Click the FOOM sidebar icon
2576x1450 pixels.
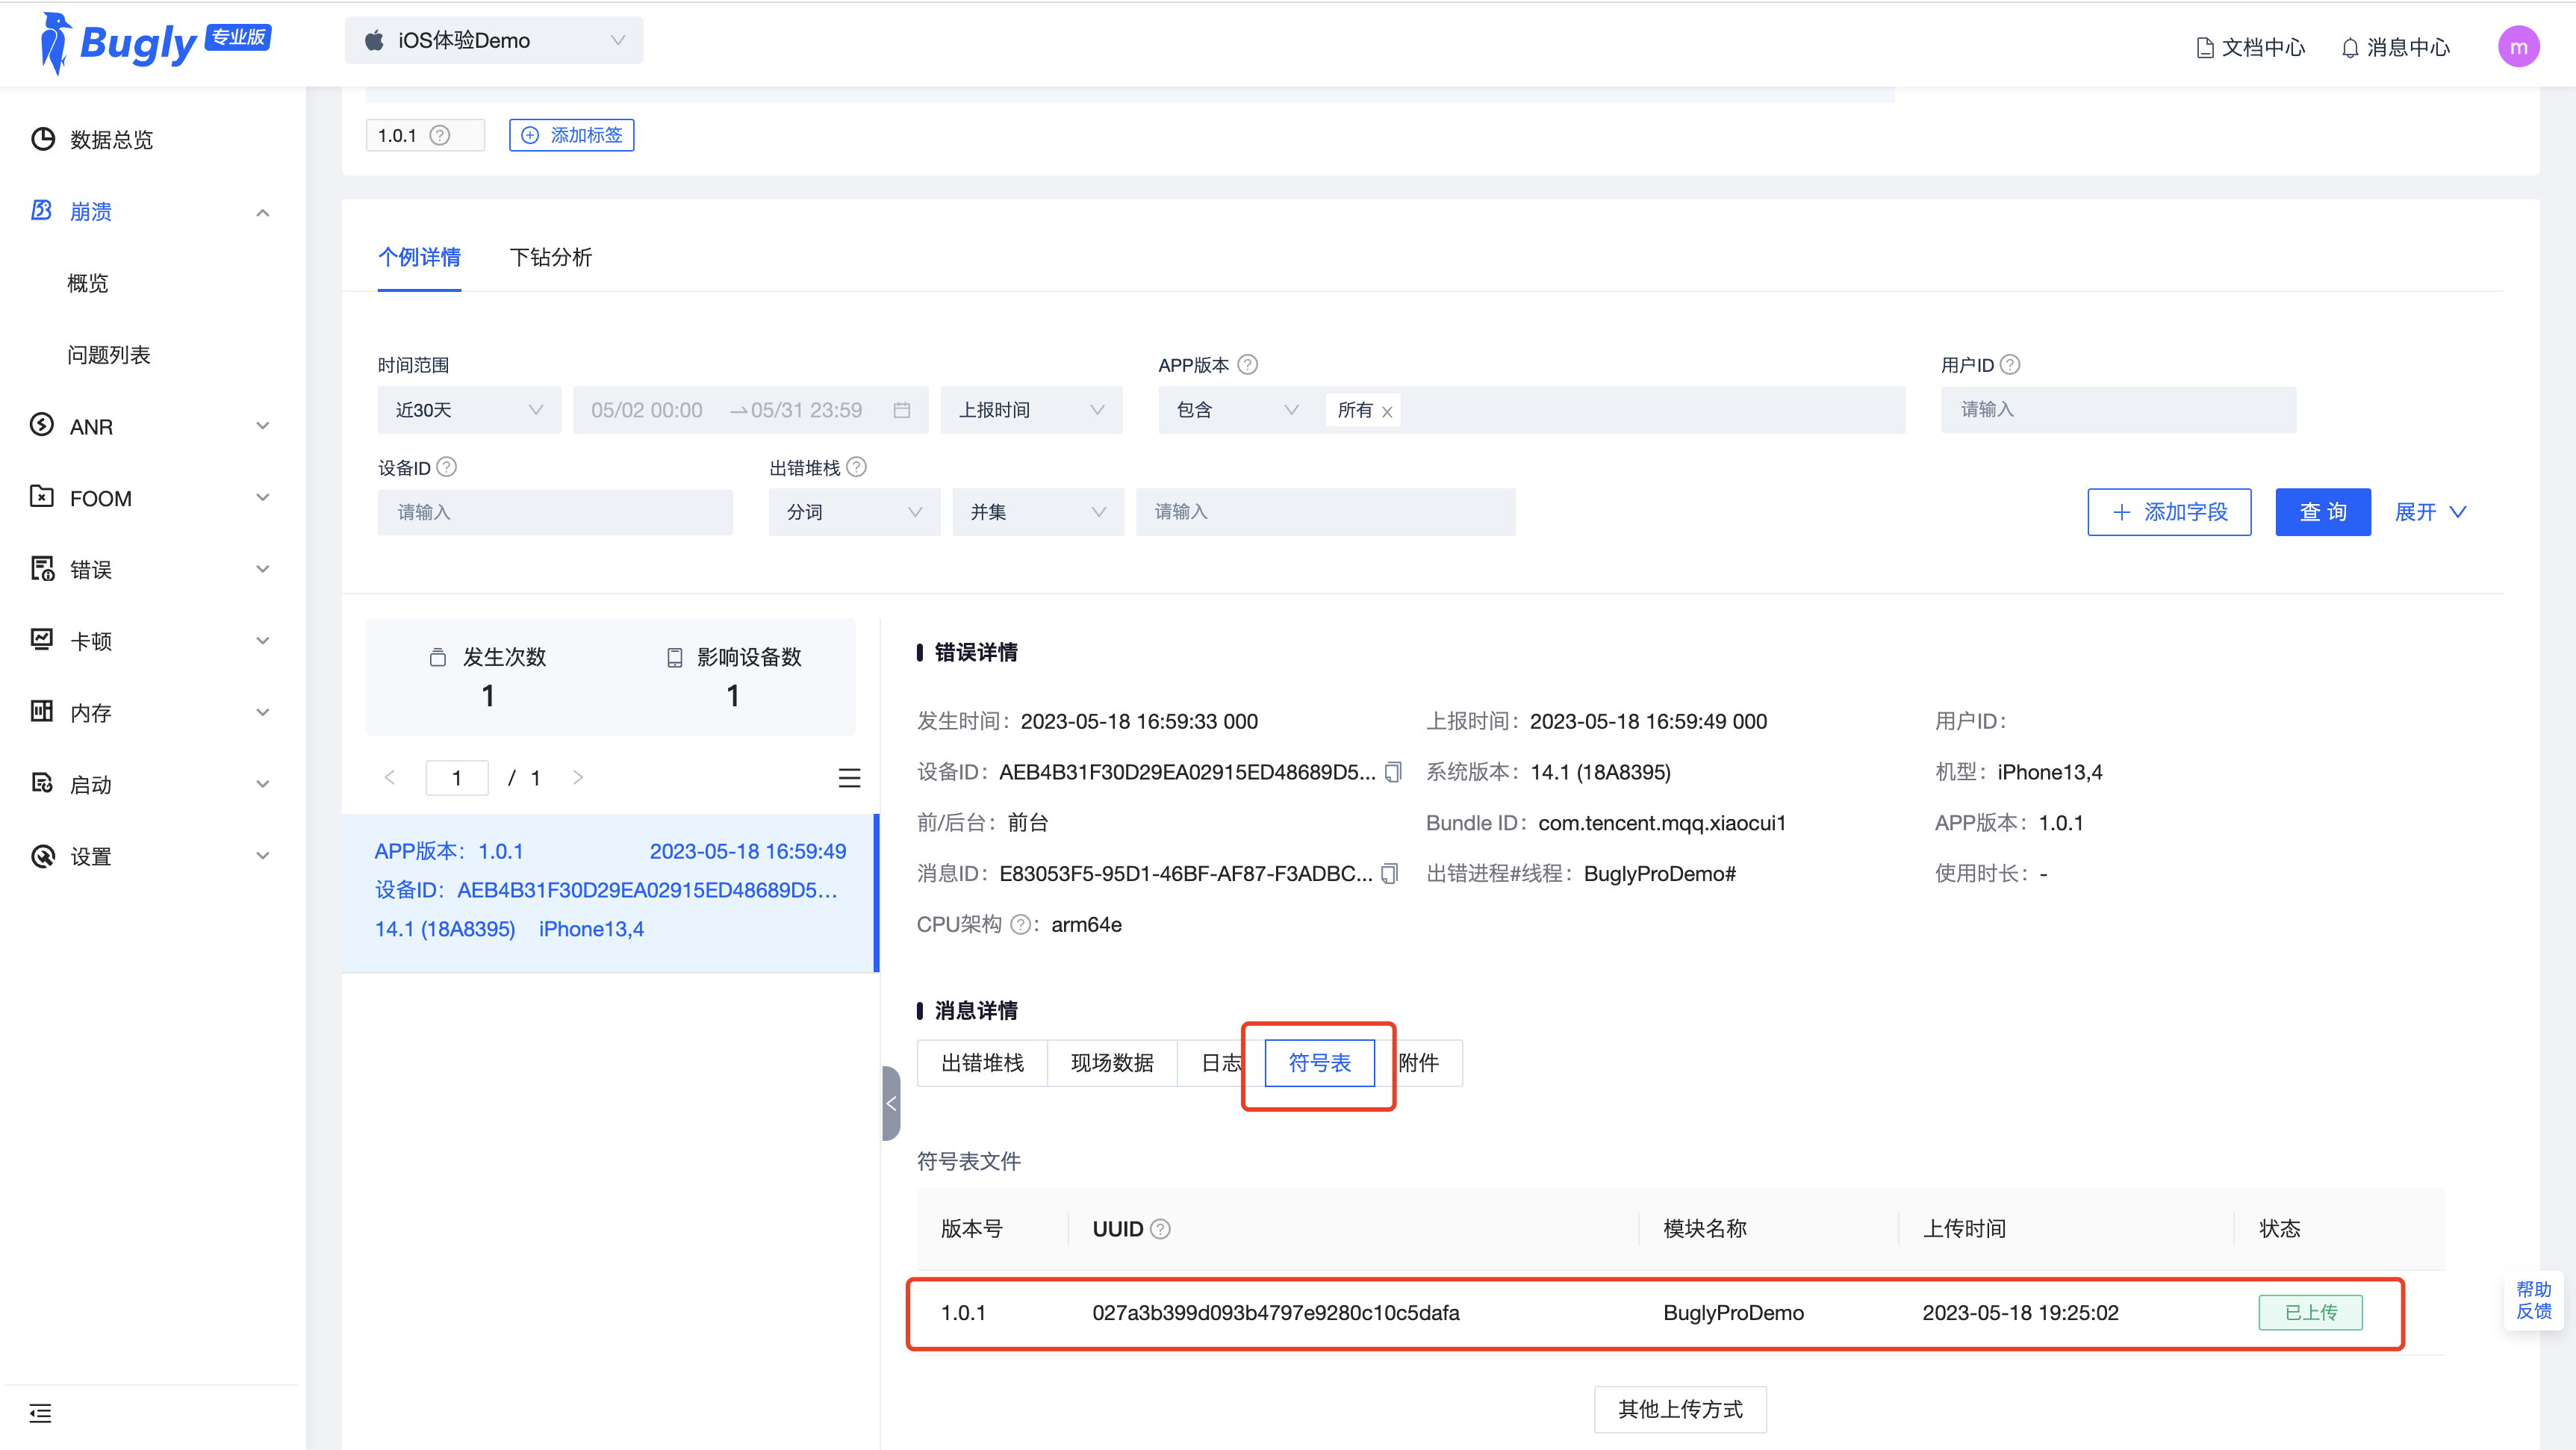point(42,497)
